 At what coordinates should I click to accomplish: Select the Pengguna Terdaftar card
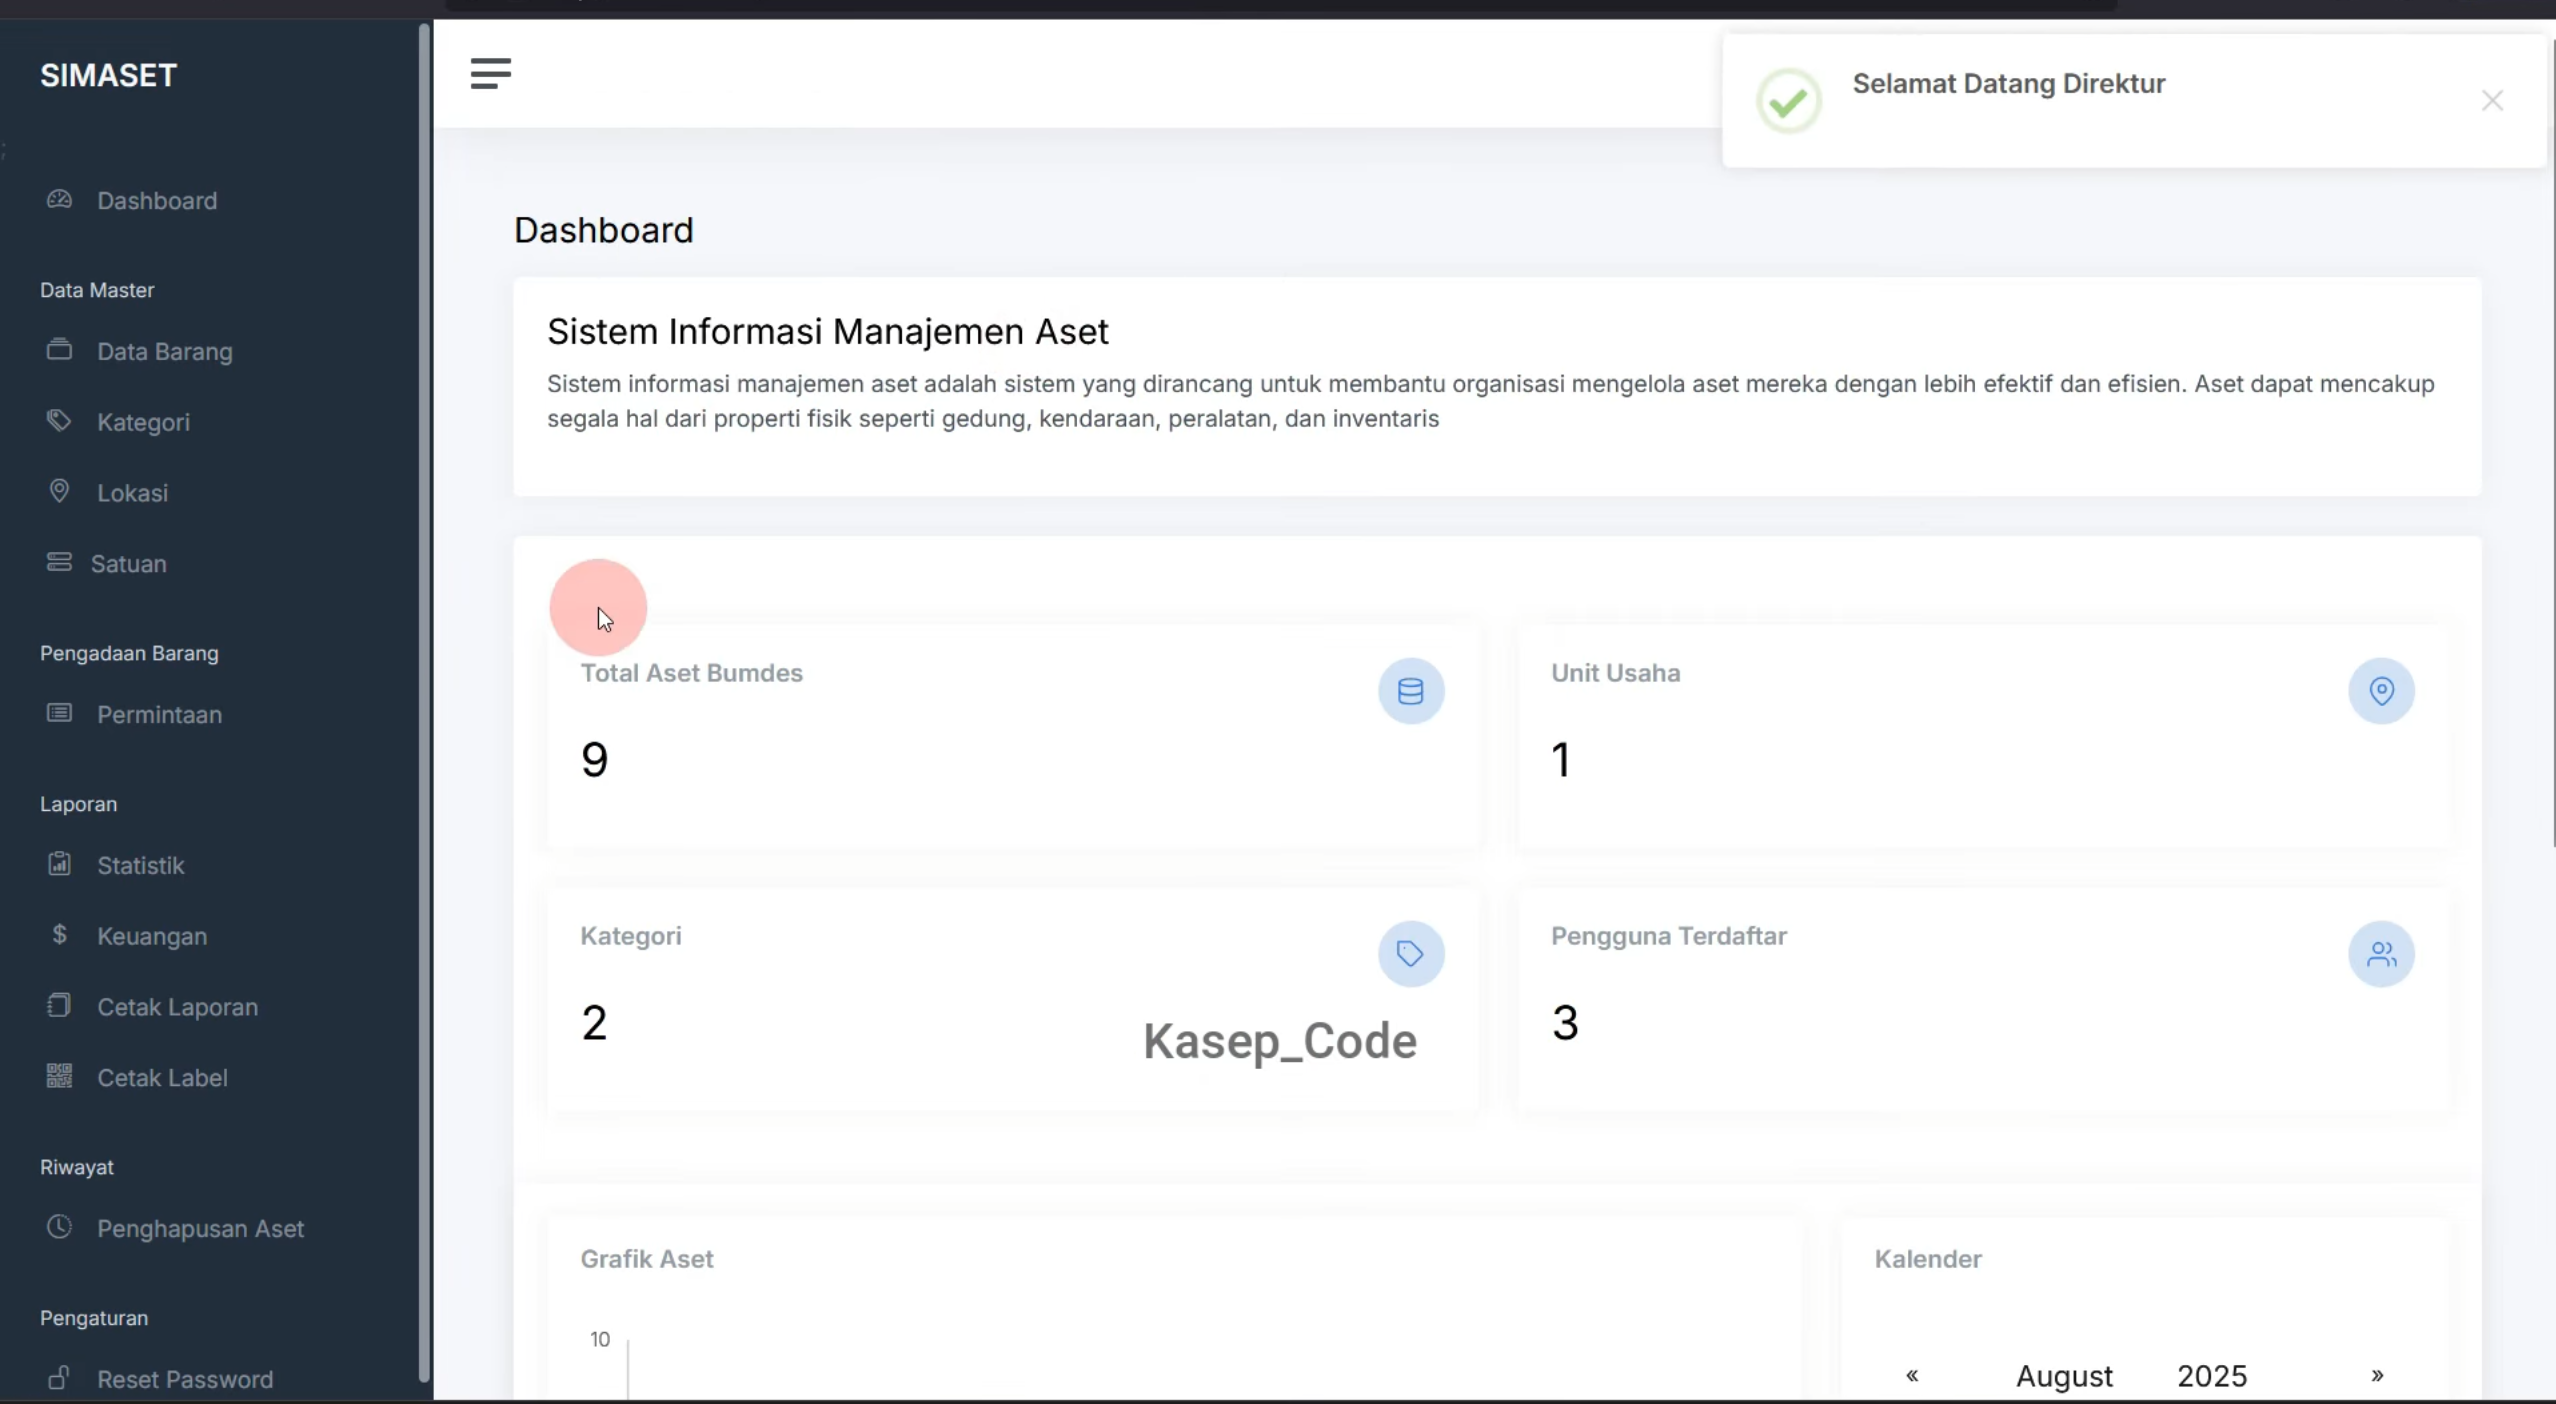pyautogui.click(x=1983, y=1000)
